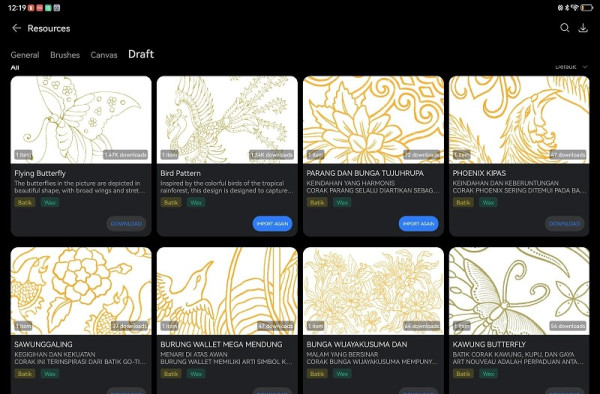The image size is (600, 394).
Task: Download the Phoenix Kipas draft
Action: 564,224
